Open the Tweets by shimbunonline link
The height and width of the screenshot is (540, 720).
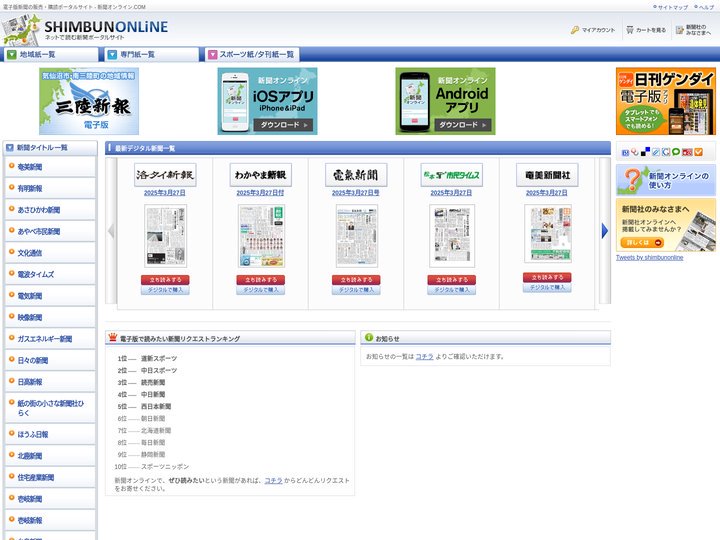click(x=649, y=258)
